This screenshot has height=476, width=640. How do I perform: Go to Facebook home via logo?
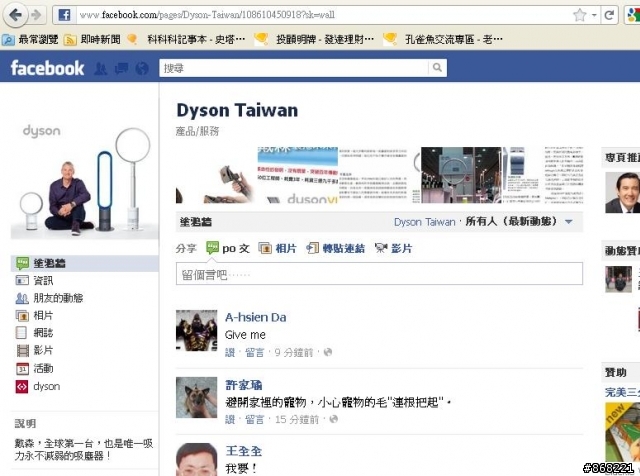(47, 68)
